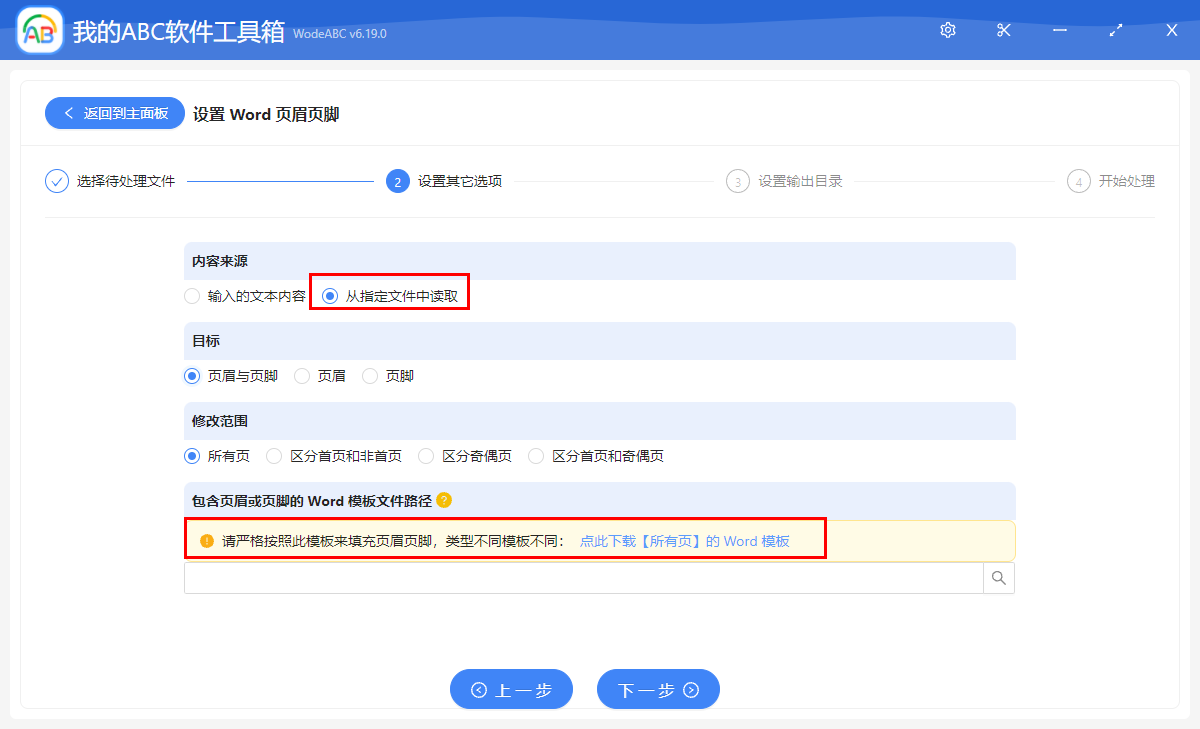This screenshot has width=1200, height=729.
Task: Choose the 区分奇偶页 modification range
Action: 425,455
